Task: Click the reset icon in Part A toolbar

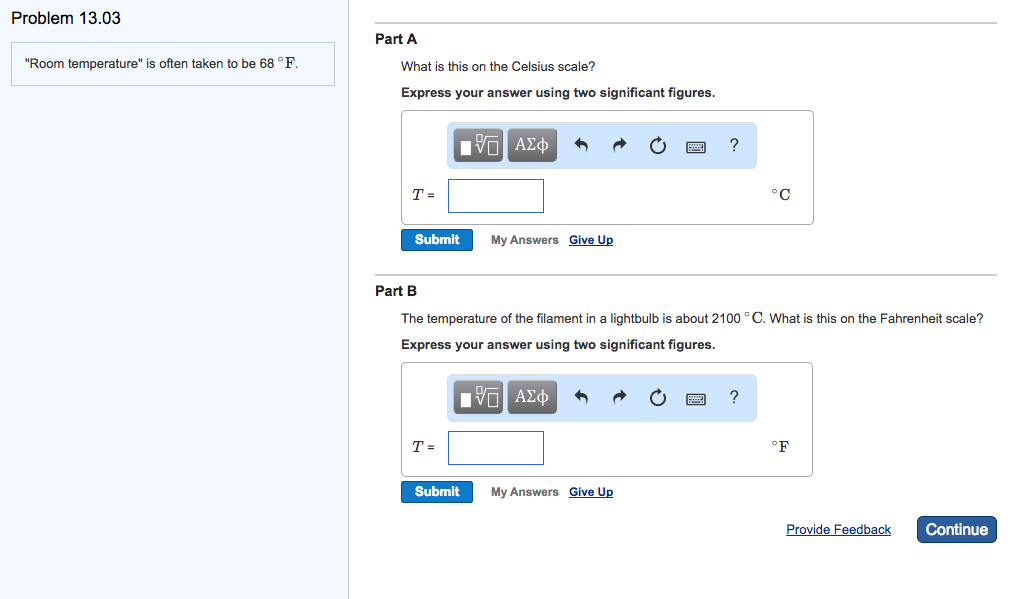Action: [657, 144]
